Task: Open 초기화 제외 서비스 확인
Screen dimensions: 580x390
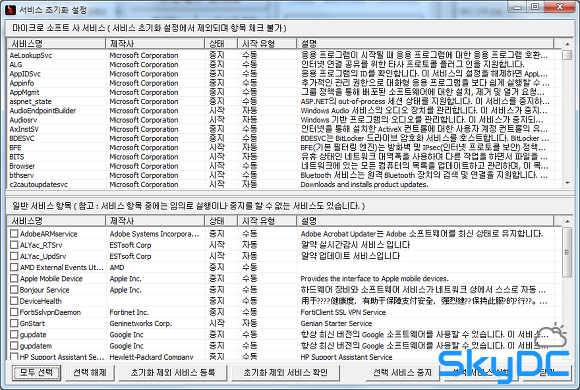Action: tap(285, 373)
